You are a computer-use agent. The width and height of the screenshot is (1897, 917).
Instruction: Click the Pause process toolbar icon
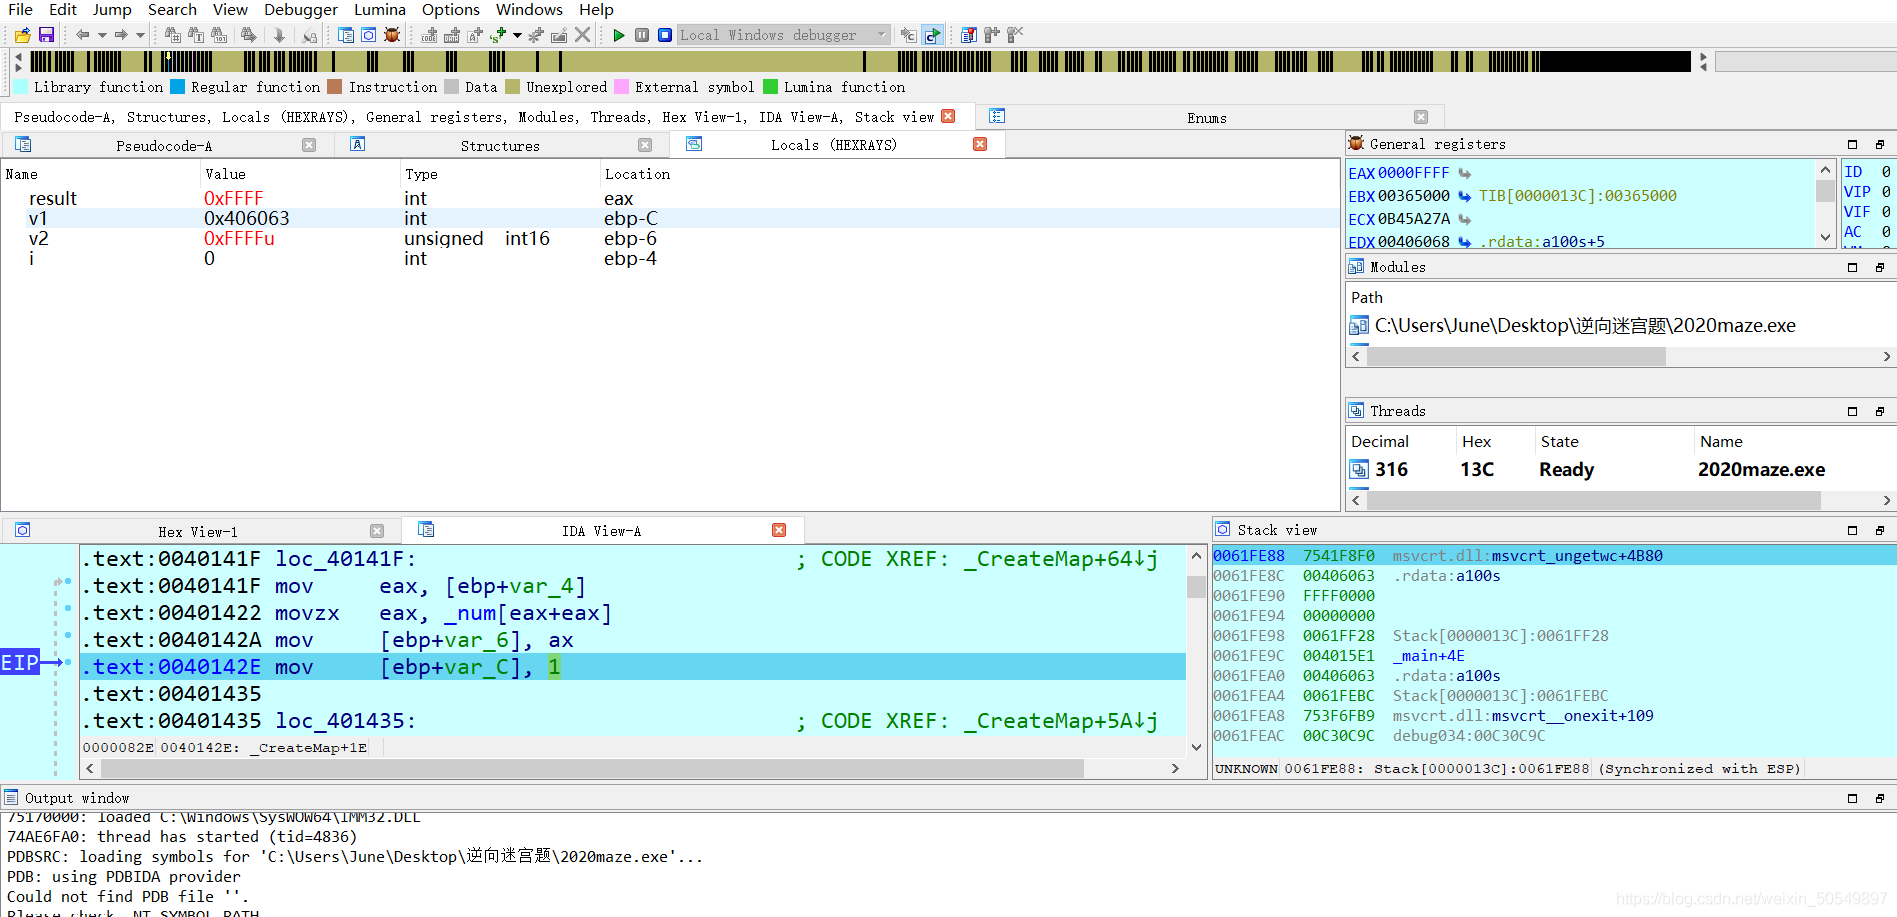tap(642, 35)
